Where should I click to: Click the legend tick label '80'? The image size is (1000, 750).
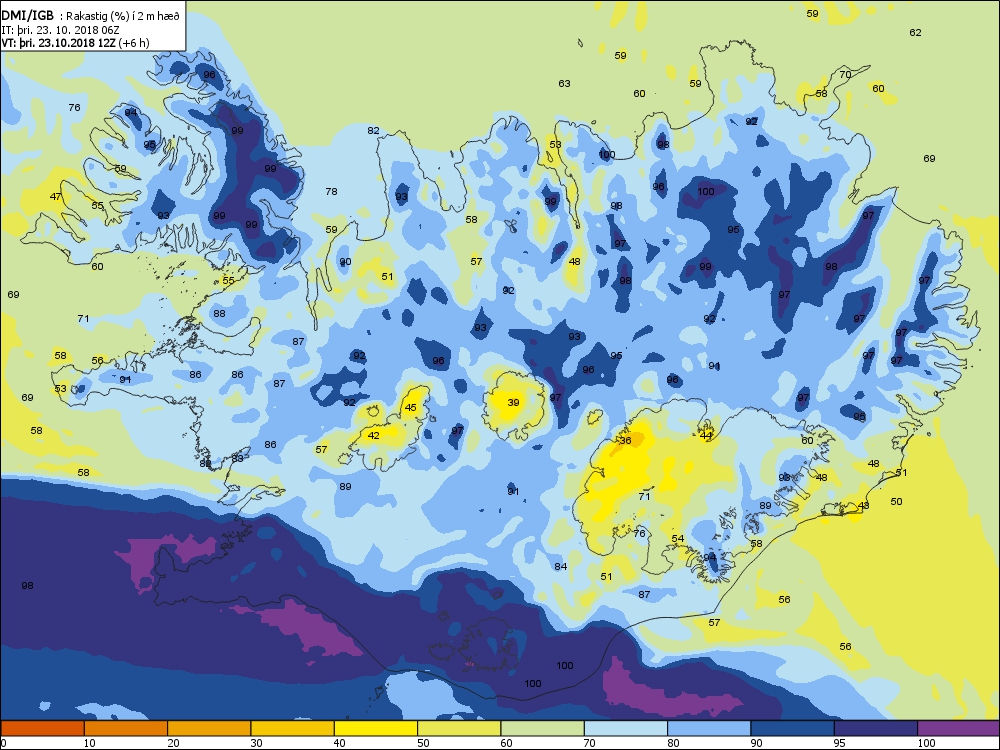pyautogui.click(x=673, y=743)
